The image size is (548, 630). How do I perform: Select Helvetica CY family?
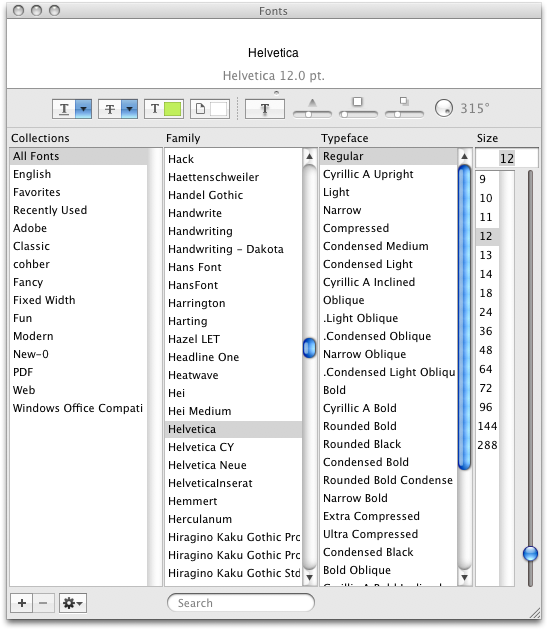[x=233, y=447]
